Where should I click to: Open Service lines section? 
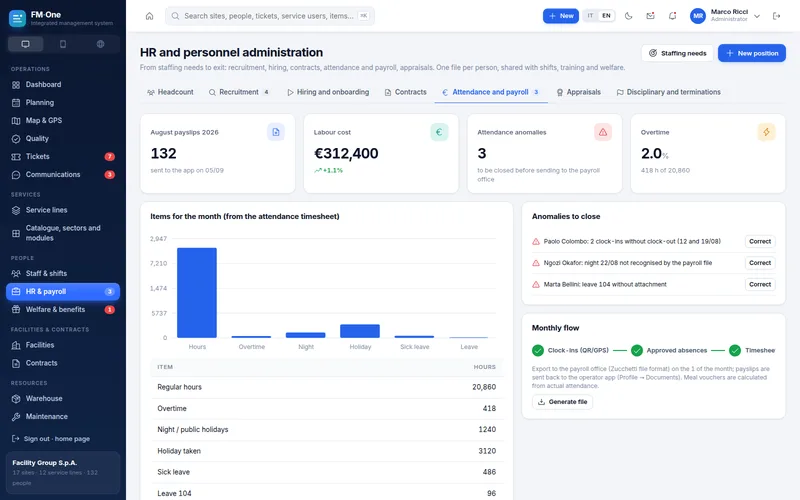[63, 210]
